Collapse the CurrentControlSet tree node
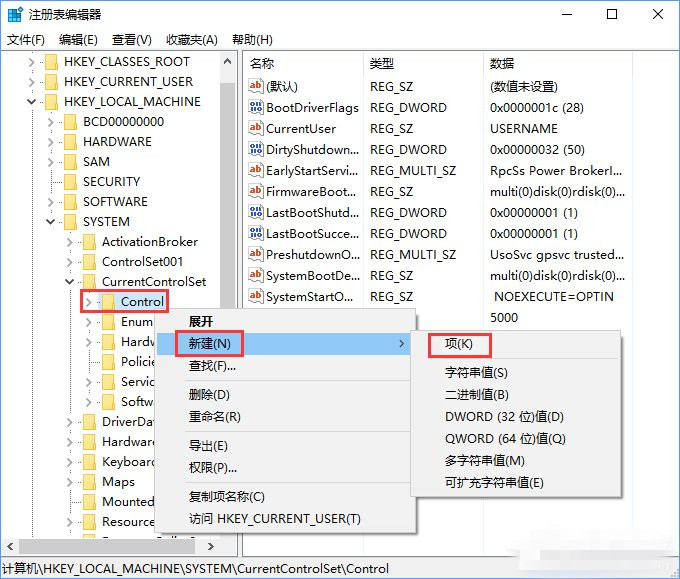 click(70, 281)
